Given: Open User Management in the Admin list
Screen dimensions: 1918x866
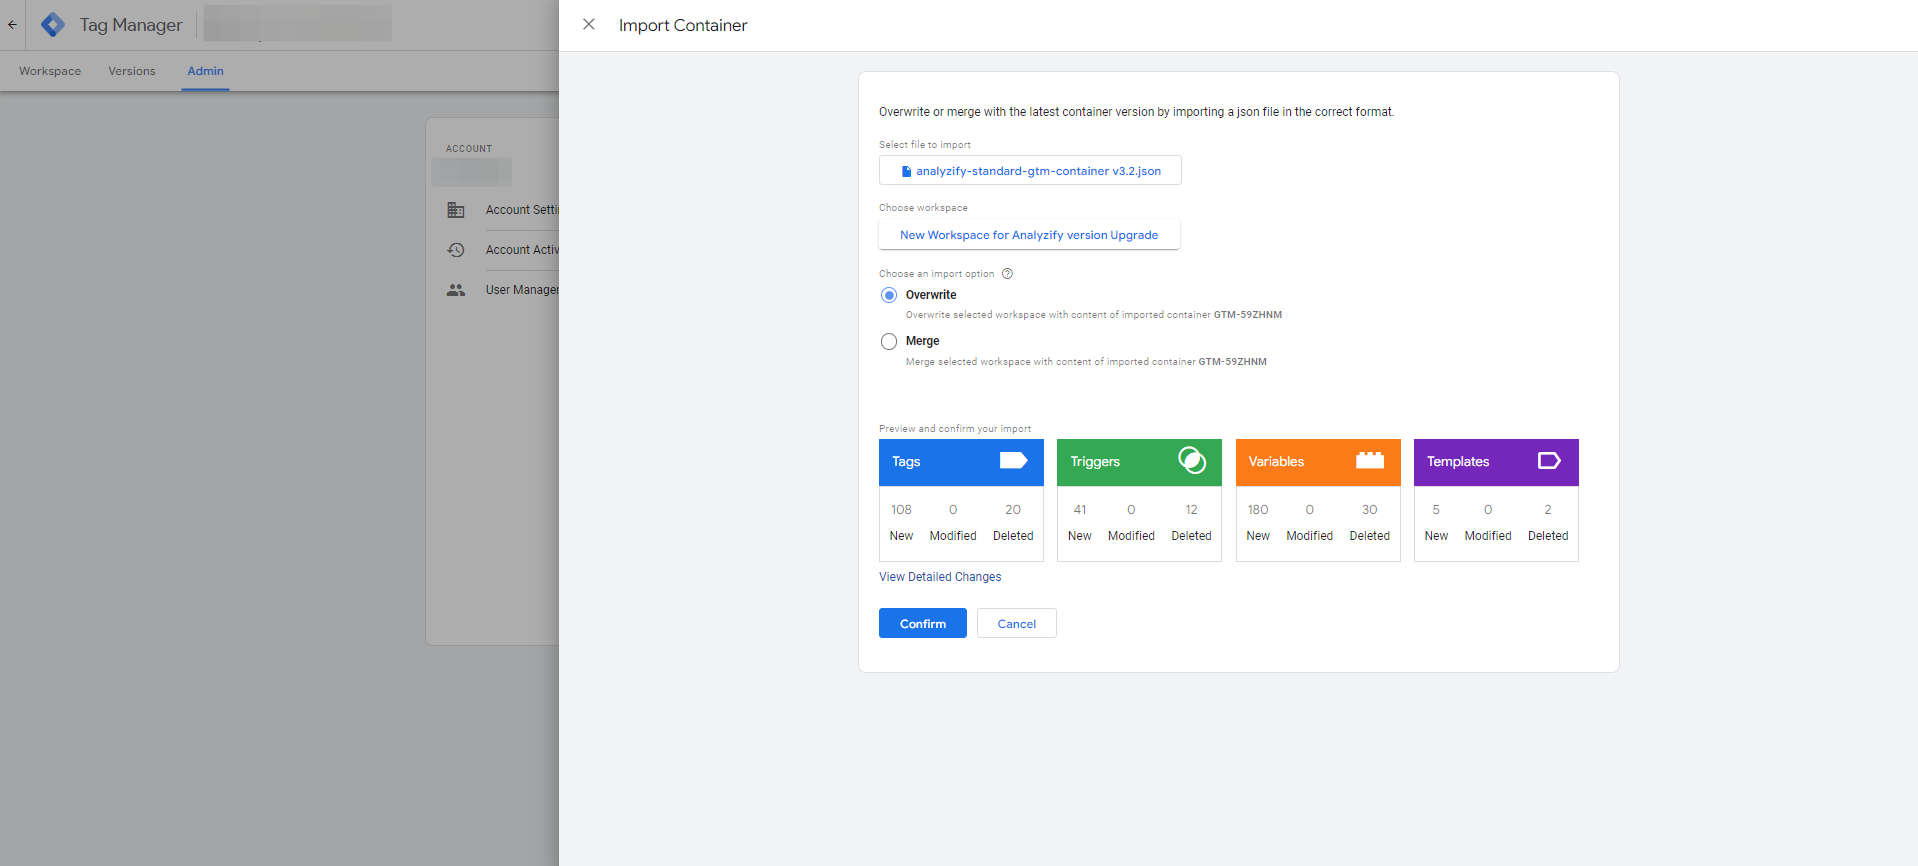Looking at the screenshot, I should pos(522,290).
